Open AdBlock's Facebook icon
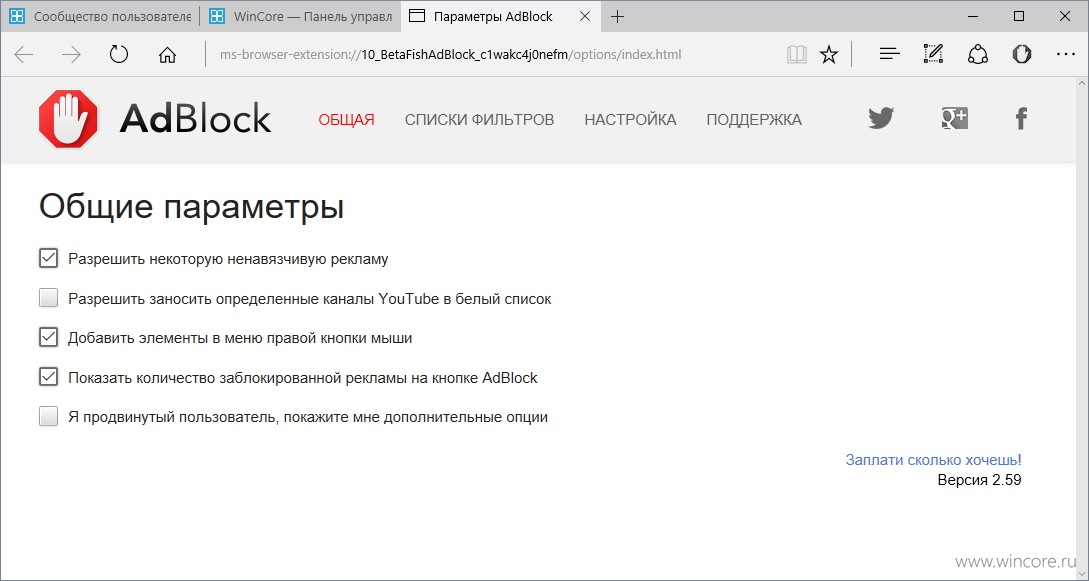Viewport: 1089px width, 581px height. pyautogui.click(x=1021, y=119)
